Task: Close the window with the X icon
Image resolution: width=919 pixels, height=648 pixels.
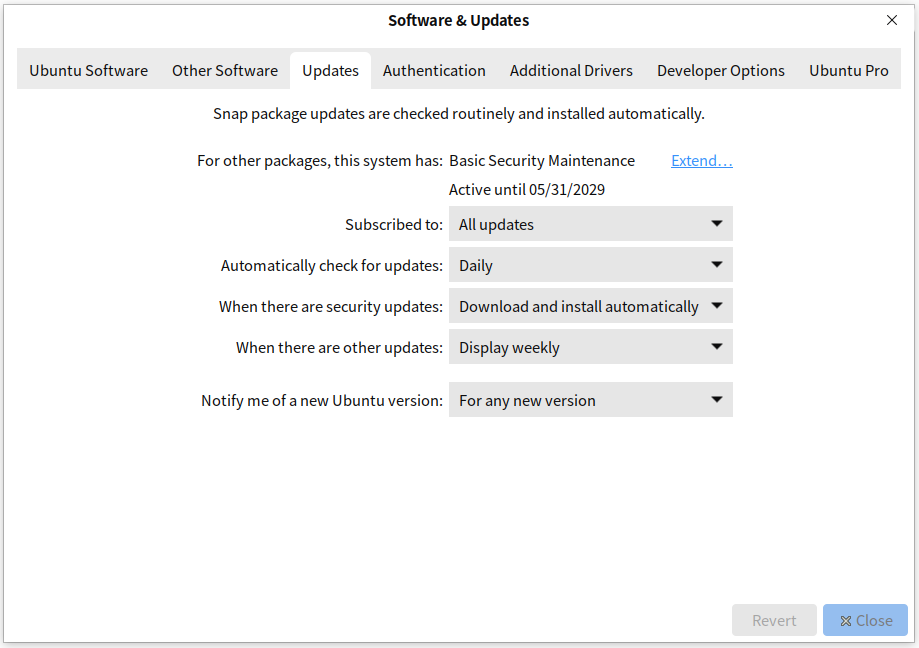Action: 892,20
